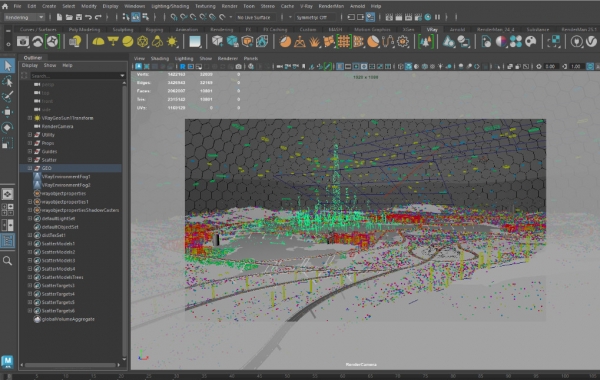Open the Symmetry Off dropdown
Image resolution: width=600 pixels, height=380 pixels.
316,17
